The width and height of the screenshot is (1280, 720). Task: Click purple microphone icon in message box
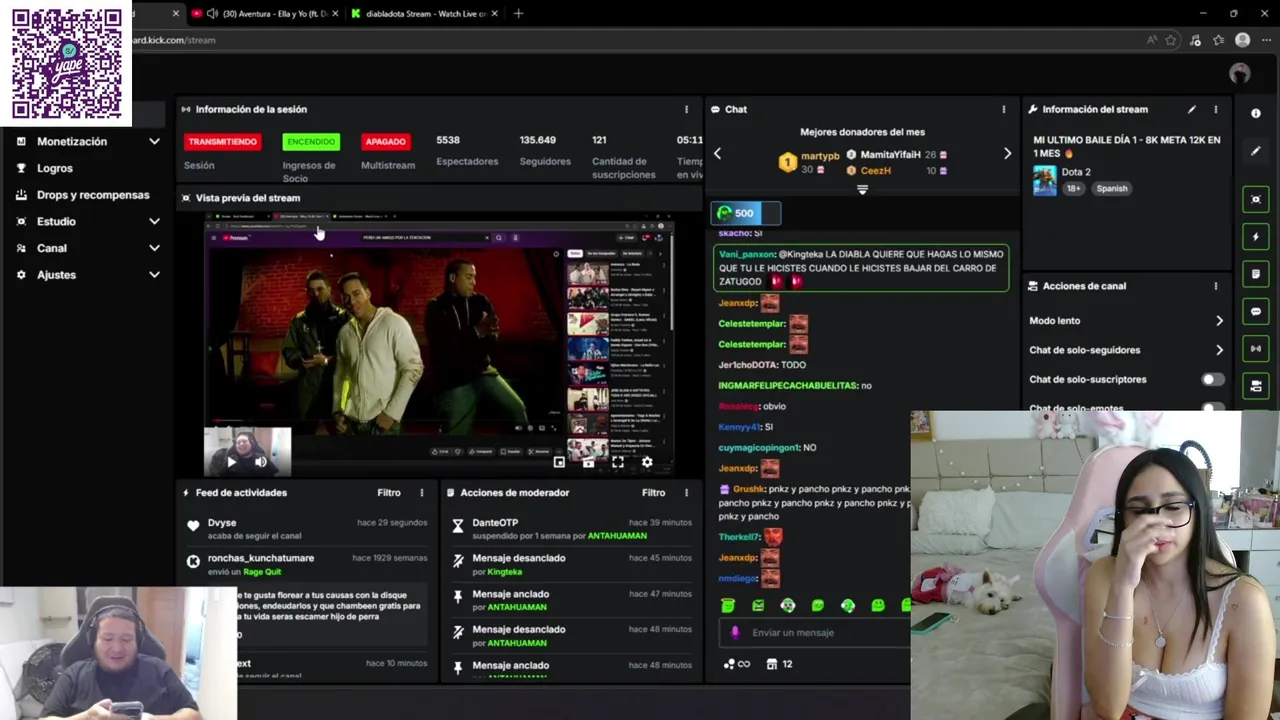pos(735,632)
